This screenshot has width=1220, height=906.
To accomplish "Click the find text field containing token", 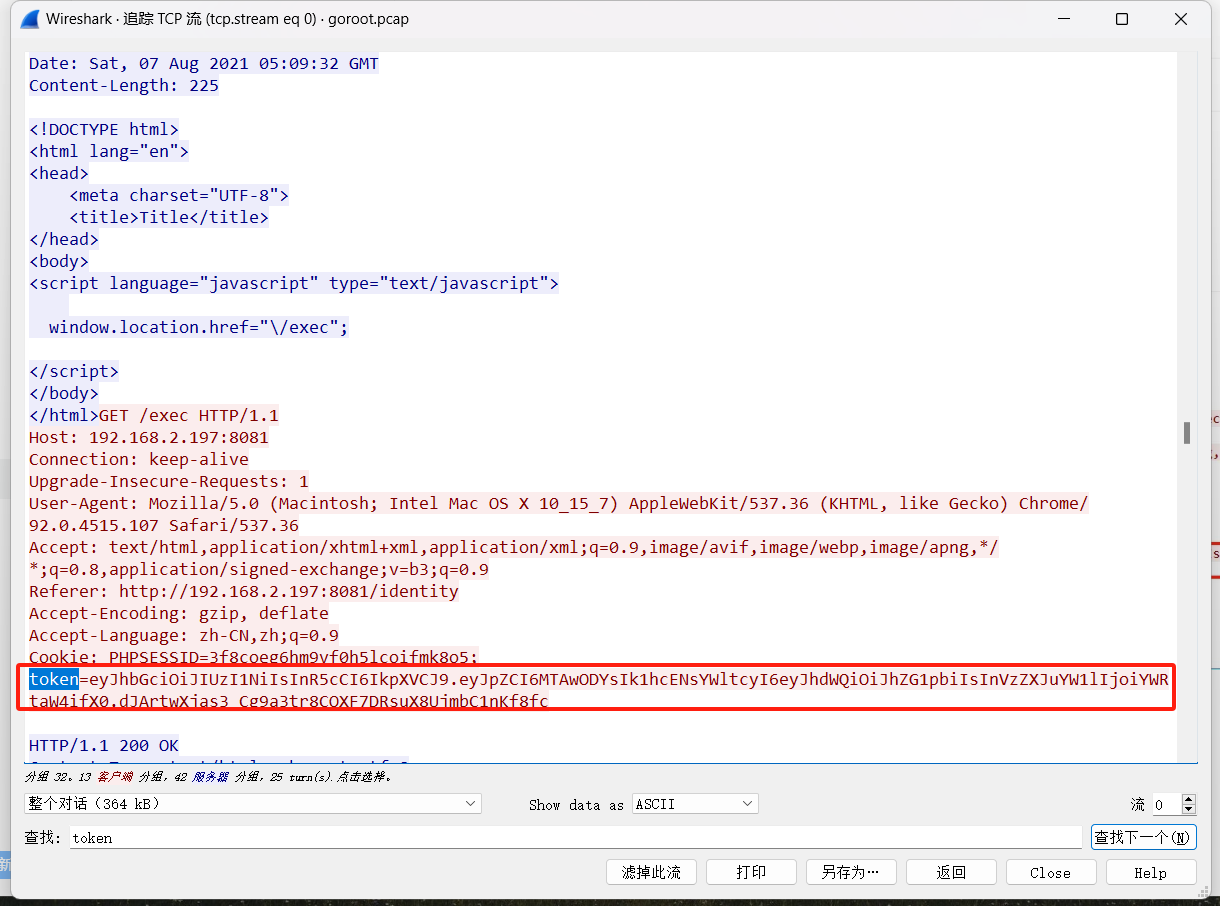I will 576,837.
